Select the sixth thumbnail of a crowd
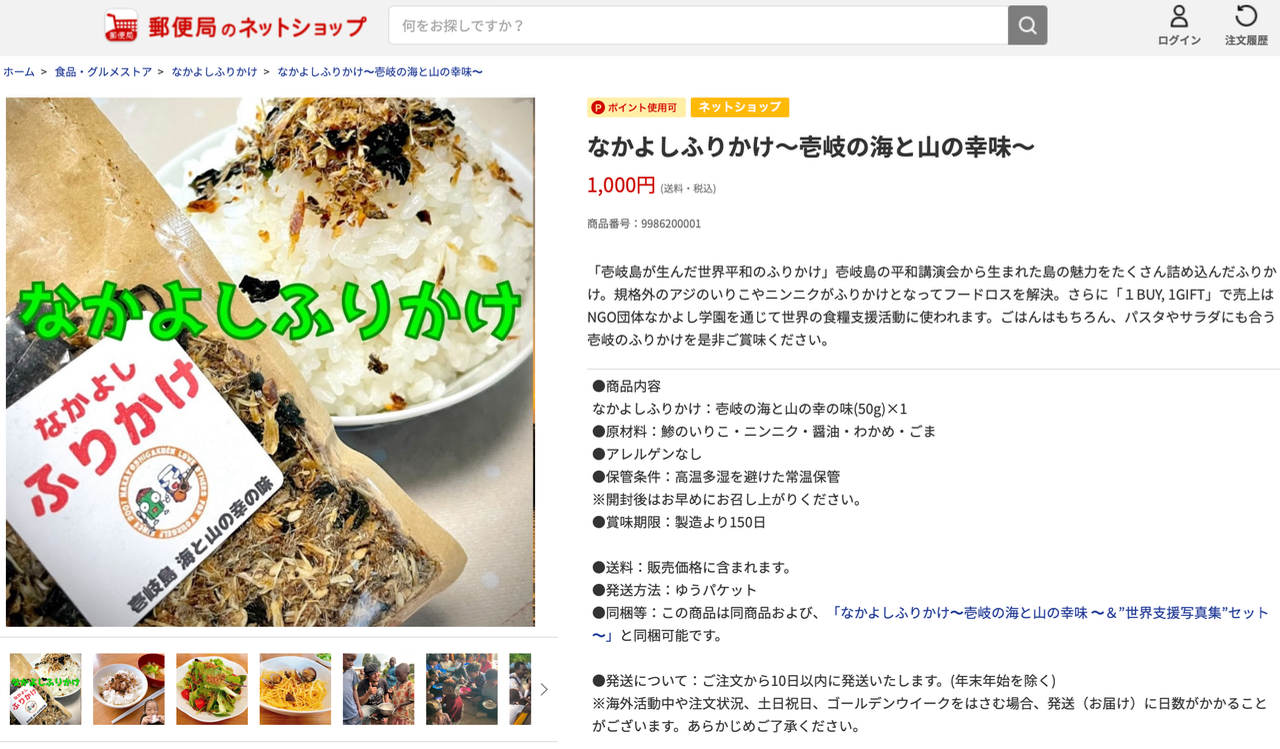This screenshot has width=1280, height=749. tap(461, 689)
